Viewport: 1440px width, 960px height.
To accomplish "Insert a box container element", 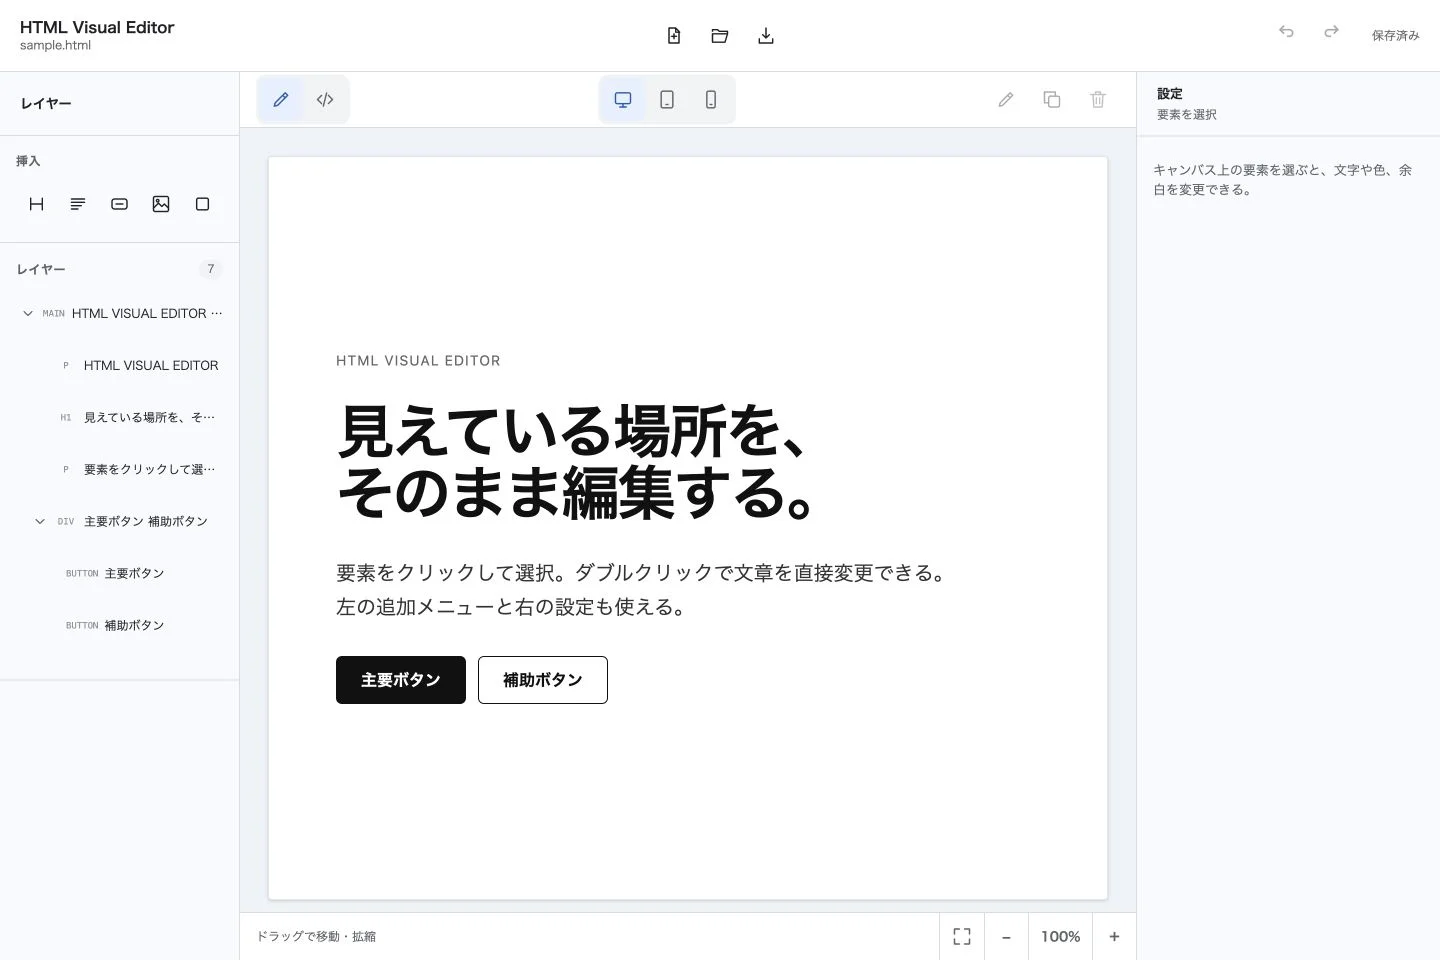I will (202, 204).
